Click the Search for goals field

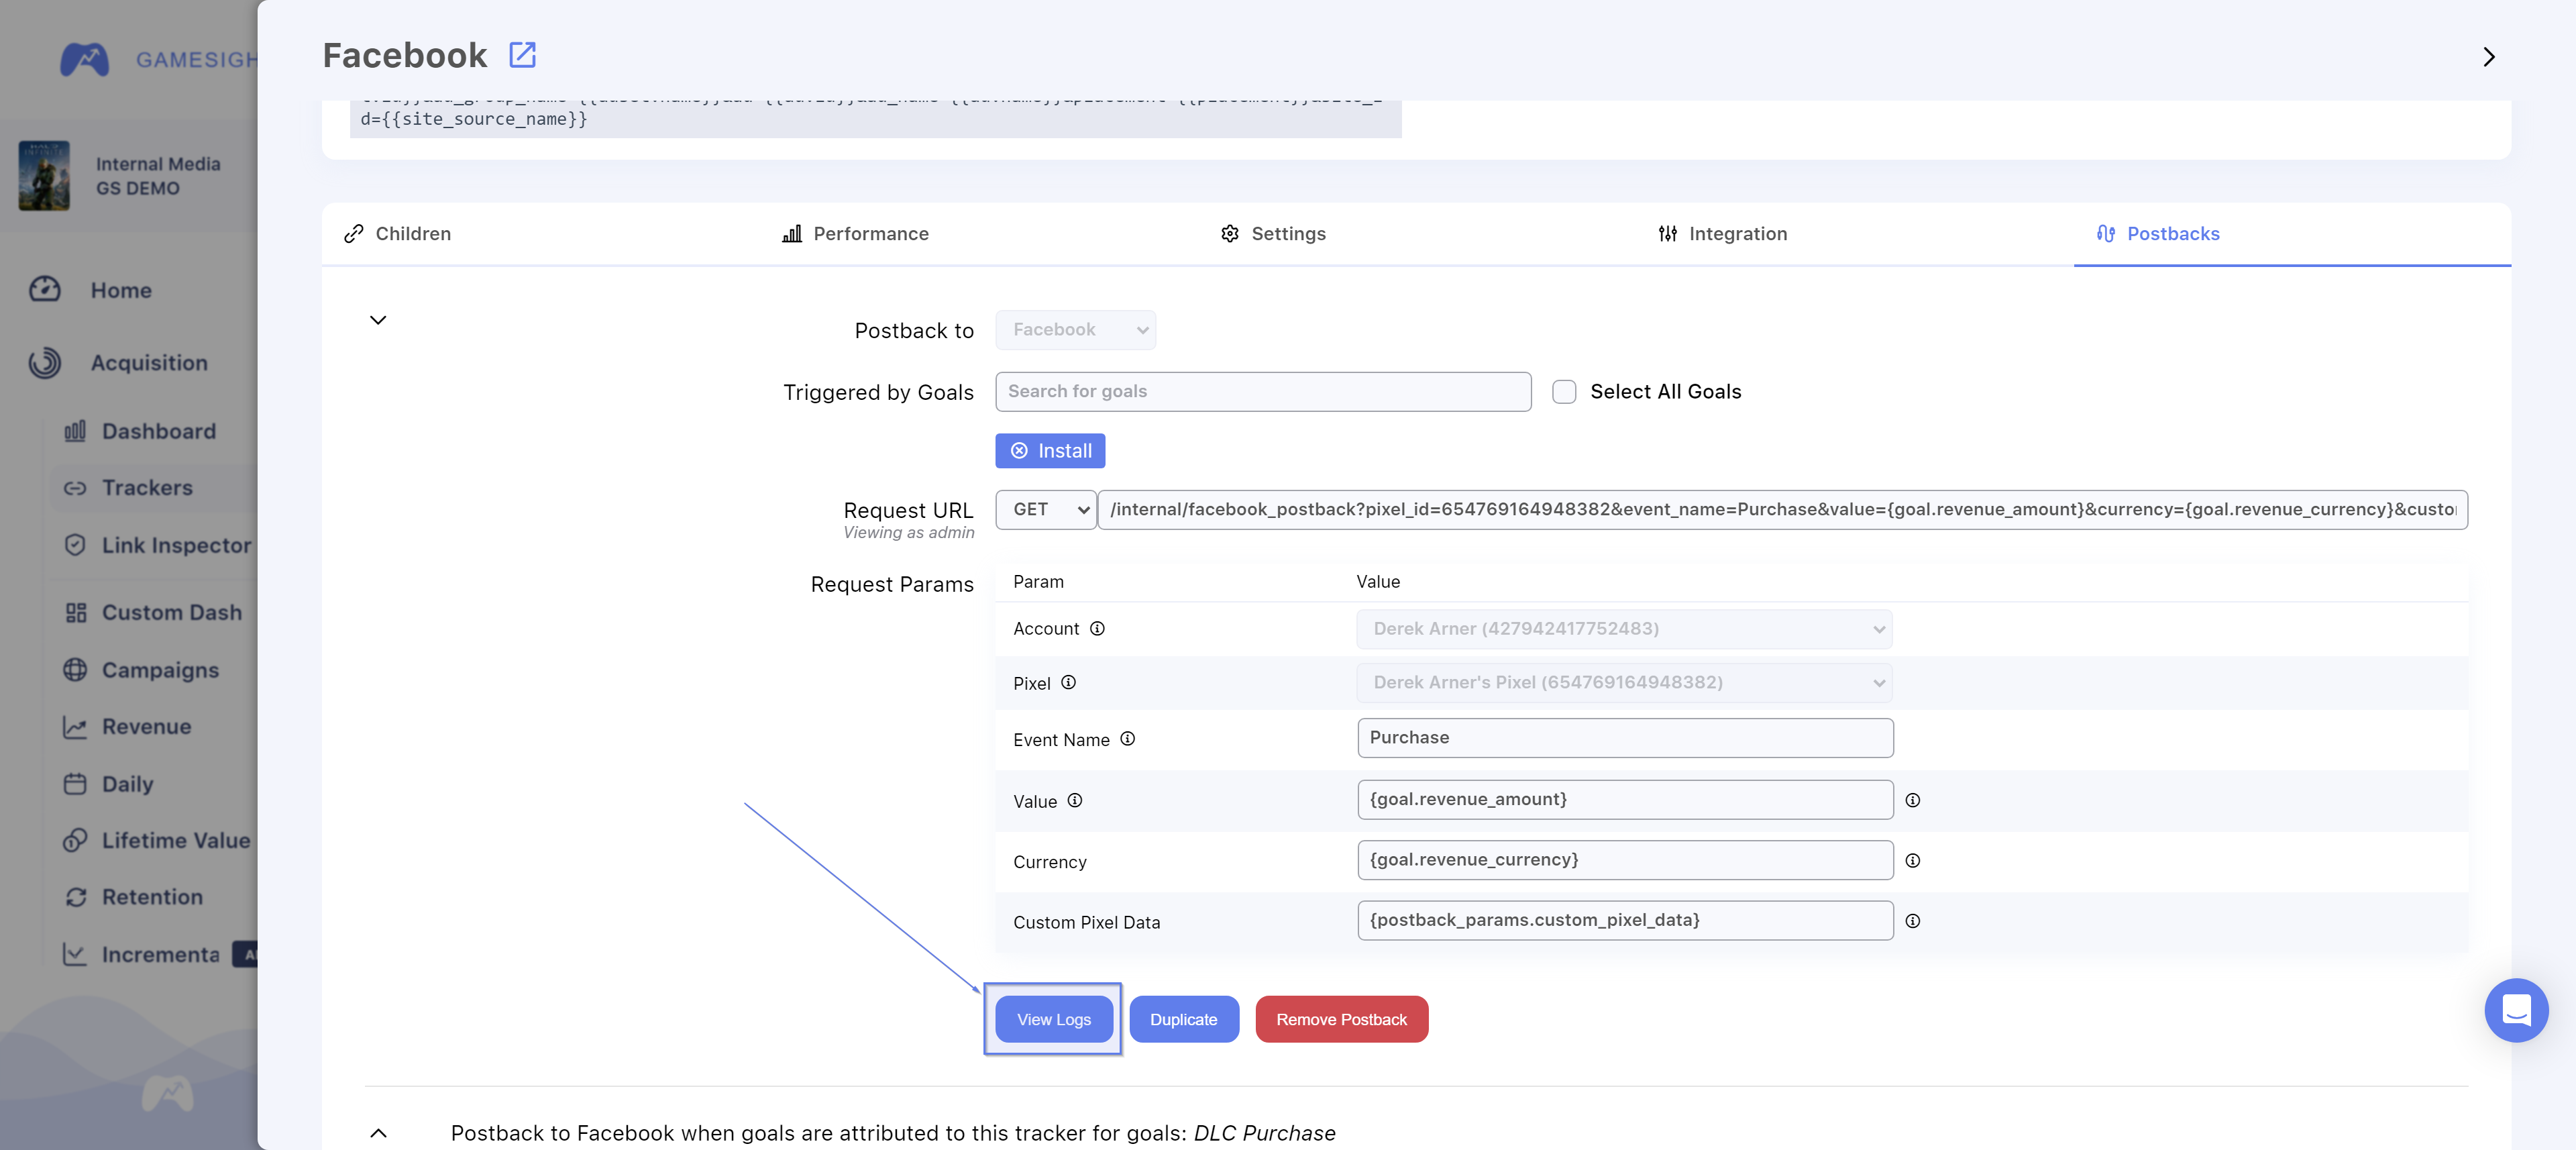[x=1263, y=391]
